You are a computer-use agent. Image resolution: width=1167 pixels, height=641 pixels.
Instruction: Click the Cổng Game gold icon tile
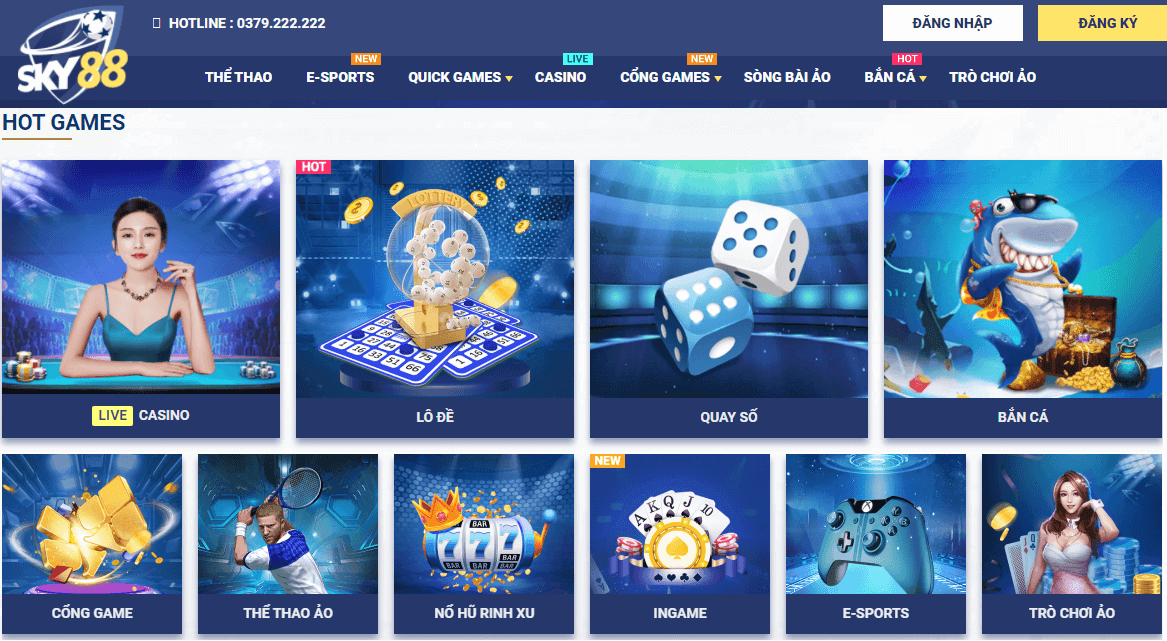pos(92,544)
